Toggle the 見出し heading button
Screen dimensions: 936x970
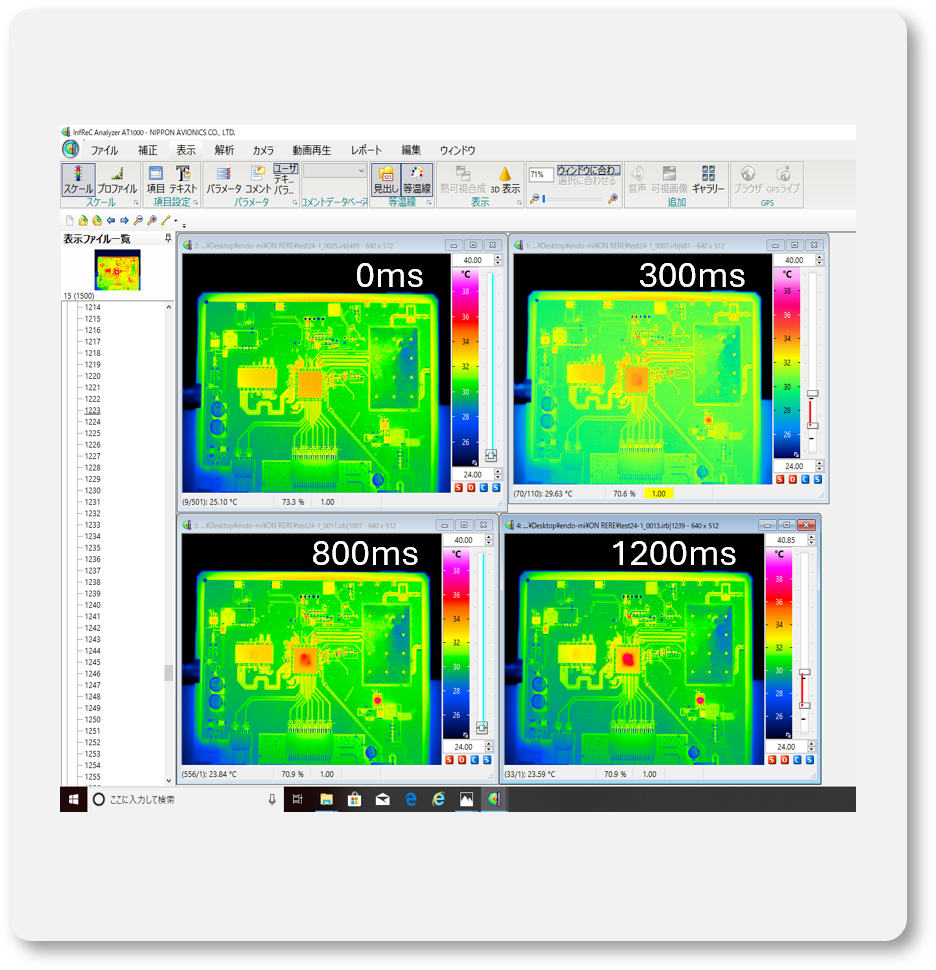click(386, 180)
